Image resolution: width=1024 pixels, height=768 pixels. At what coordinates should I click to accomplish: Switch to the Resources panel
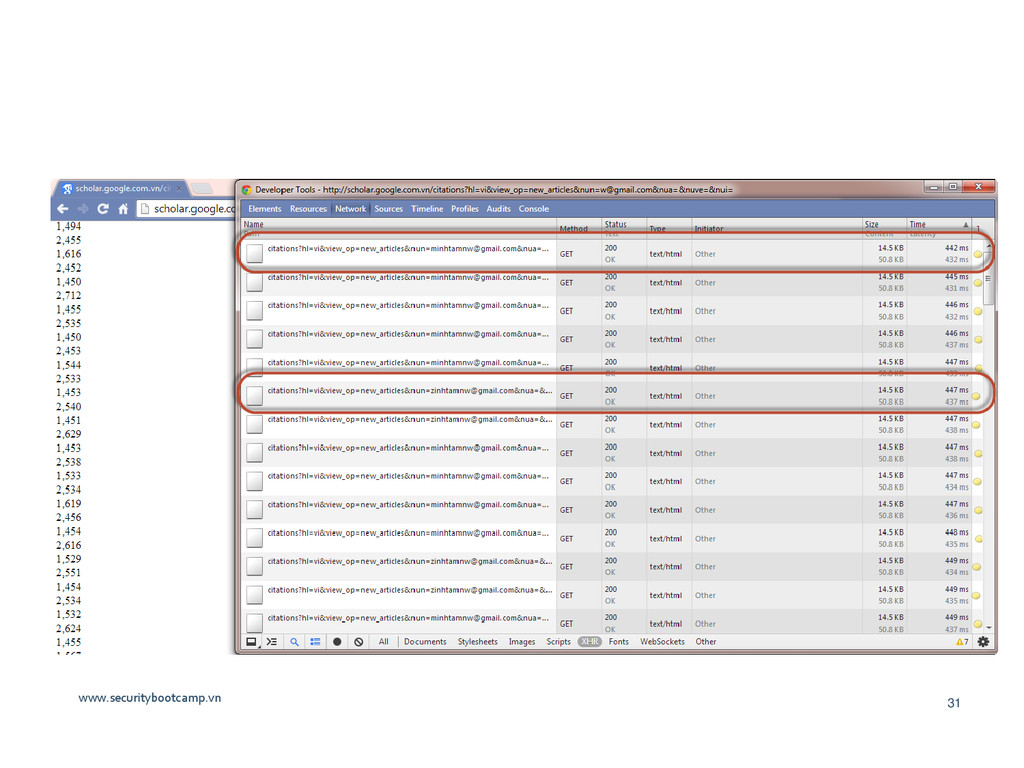coord(308,209)
